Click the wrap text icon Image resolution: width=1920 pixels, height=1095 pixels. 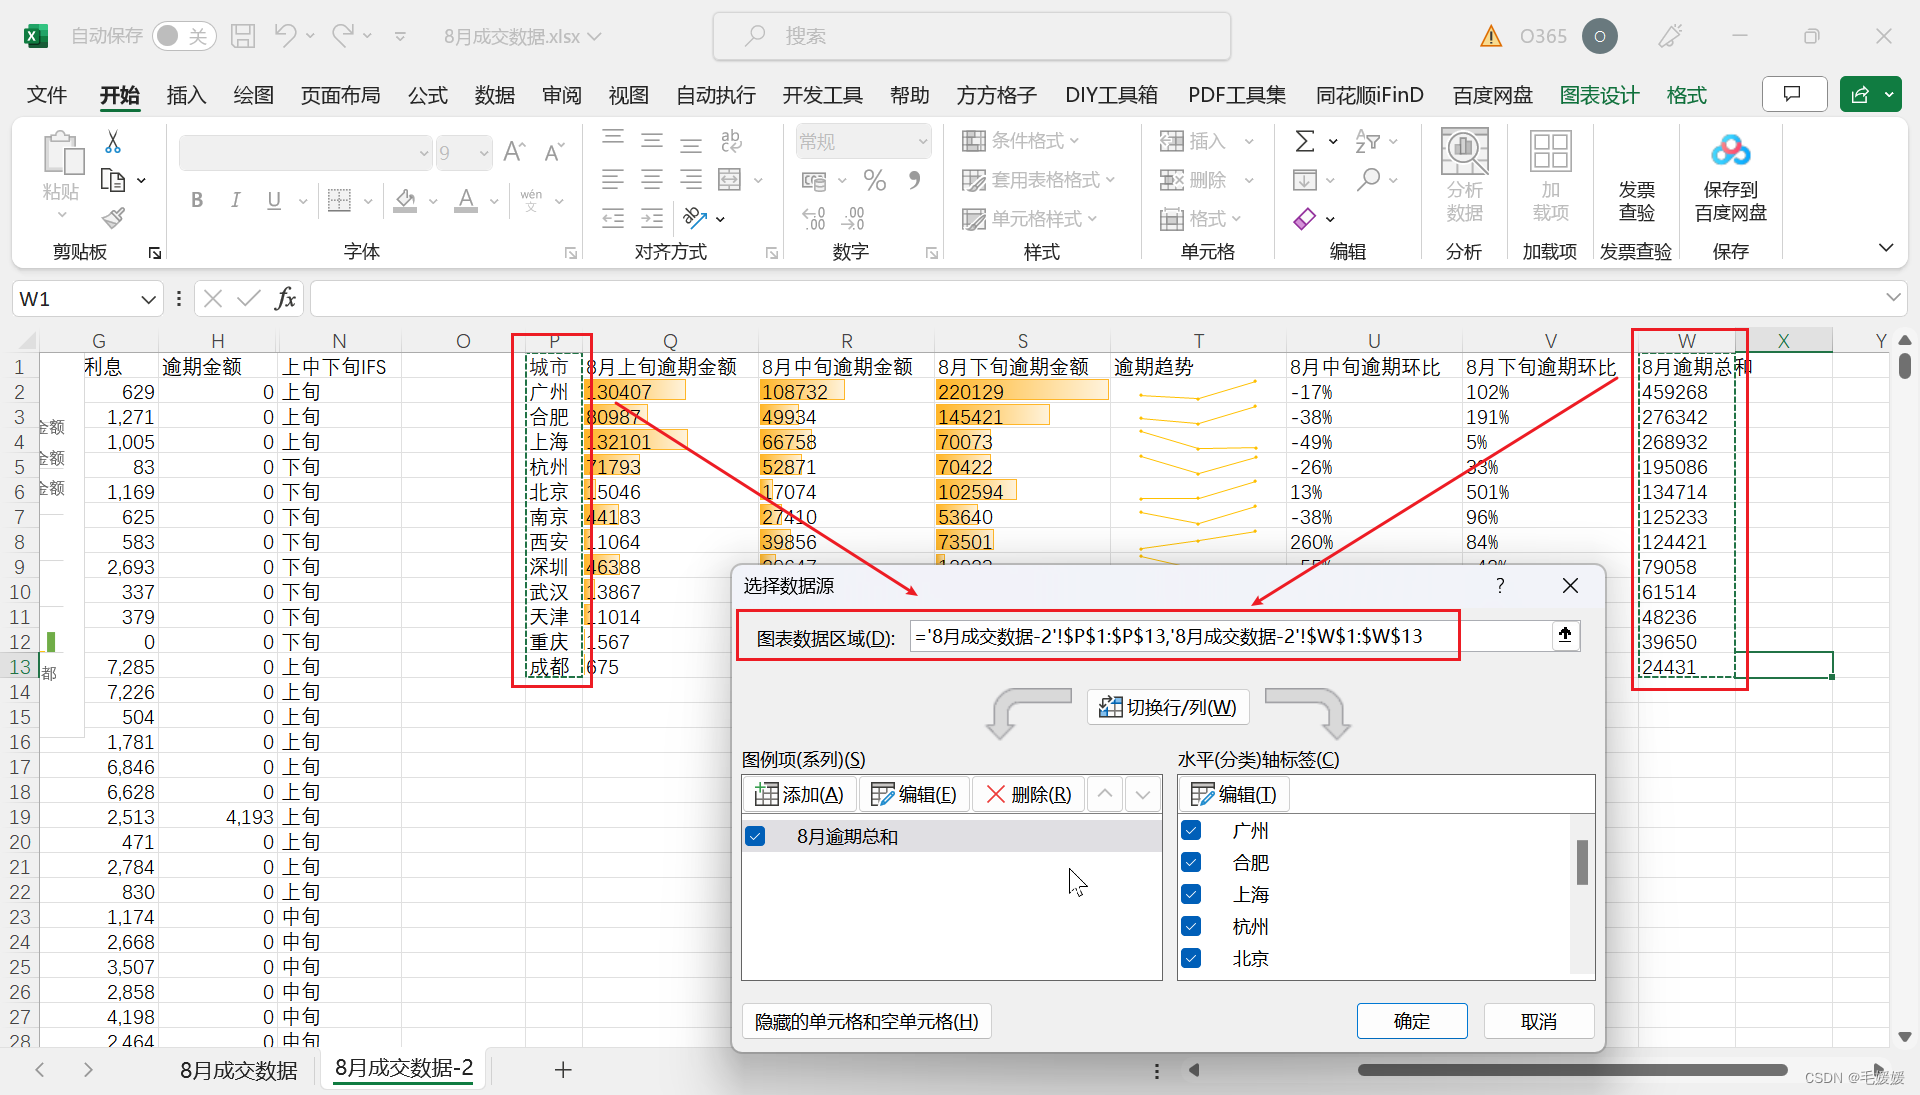click(x=731, y=141)
